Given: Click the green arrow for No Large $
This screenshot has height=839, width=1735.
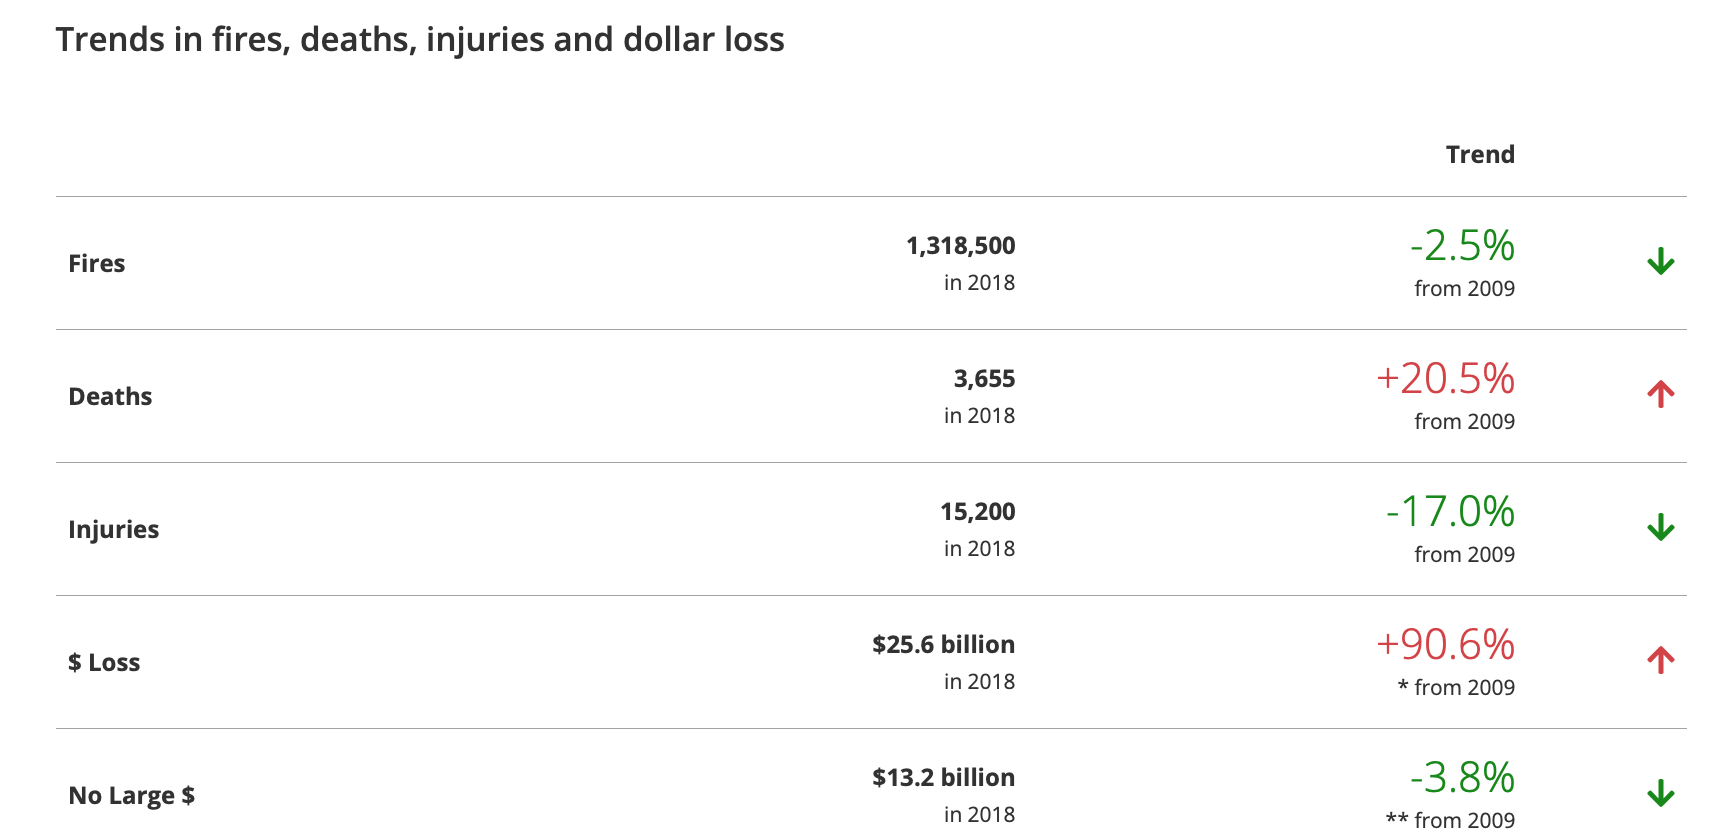Looking at the screenshot, I should pos(1660,794).
